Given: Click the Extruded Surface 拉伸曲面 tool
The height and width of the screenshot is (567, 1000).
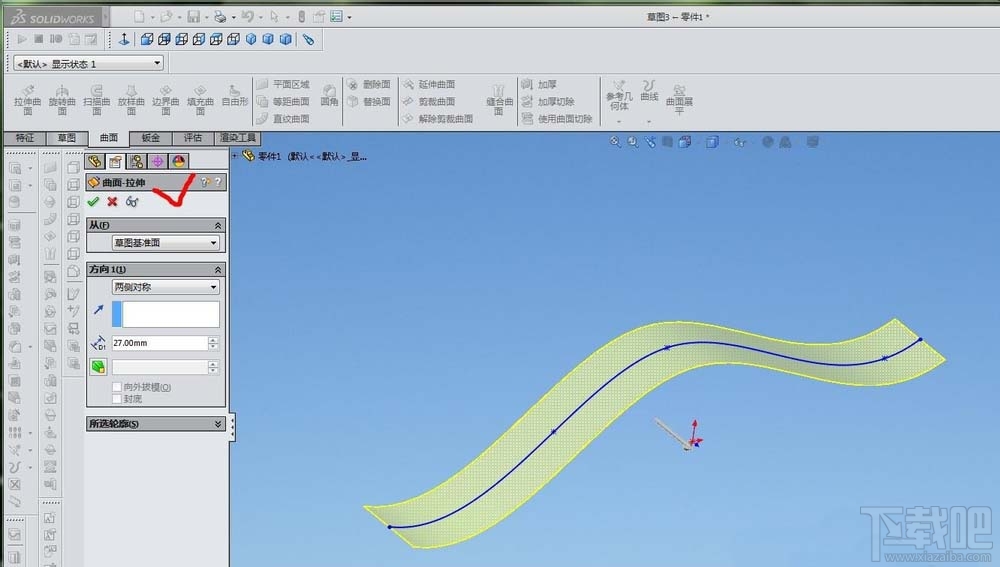Looking at the screenshot, I should pos(27,99).
